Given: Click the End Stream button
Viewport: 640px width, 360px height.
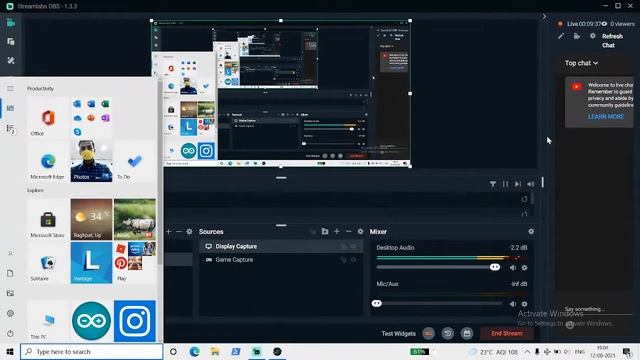Looking at the screenshot, I should pos(507,333).
